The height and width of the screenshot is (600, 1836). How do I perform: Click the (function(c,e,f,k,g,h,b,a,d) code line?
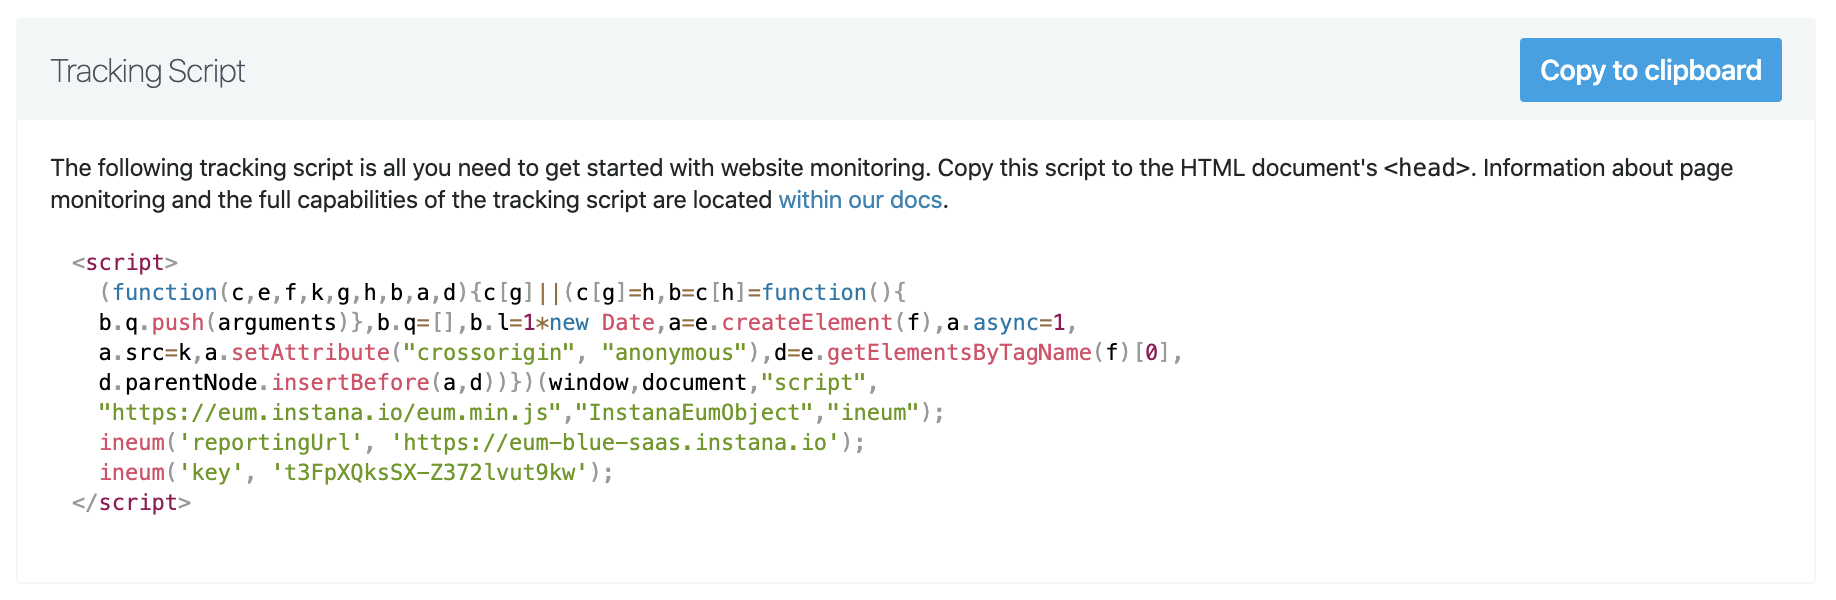pos(502,292)
